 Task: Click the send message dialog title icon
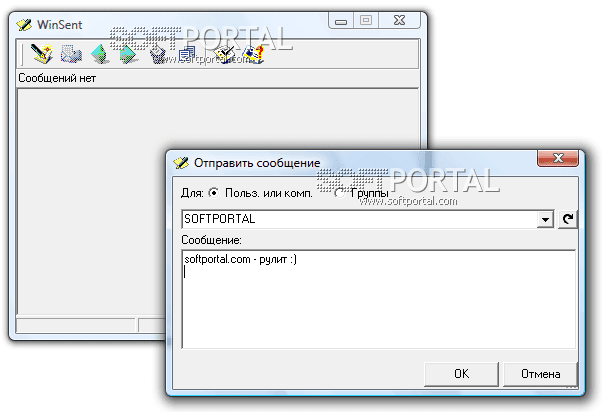pos(181,163)
